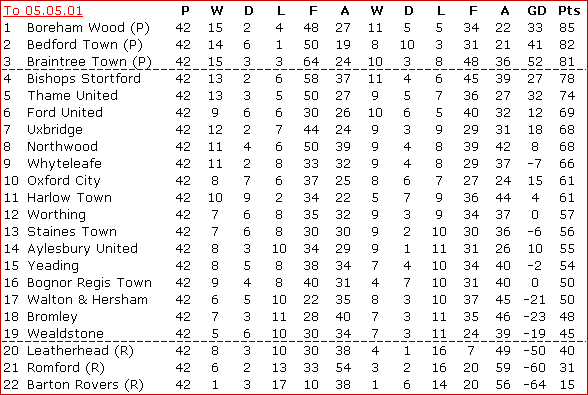The image size is (588, 395).
Task: Select the Uxbridge team name
Action: (x=55, y=130)
